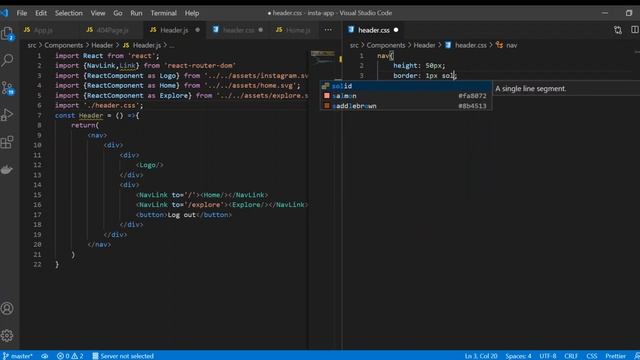Switch to the Header.js tab
This screenshot has width=640, height=360.
tap(174, 30)
